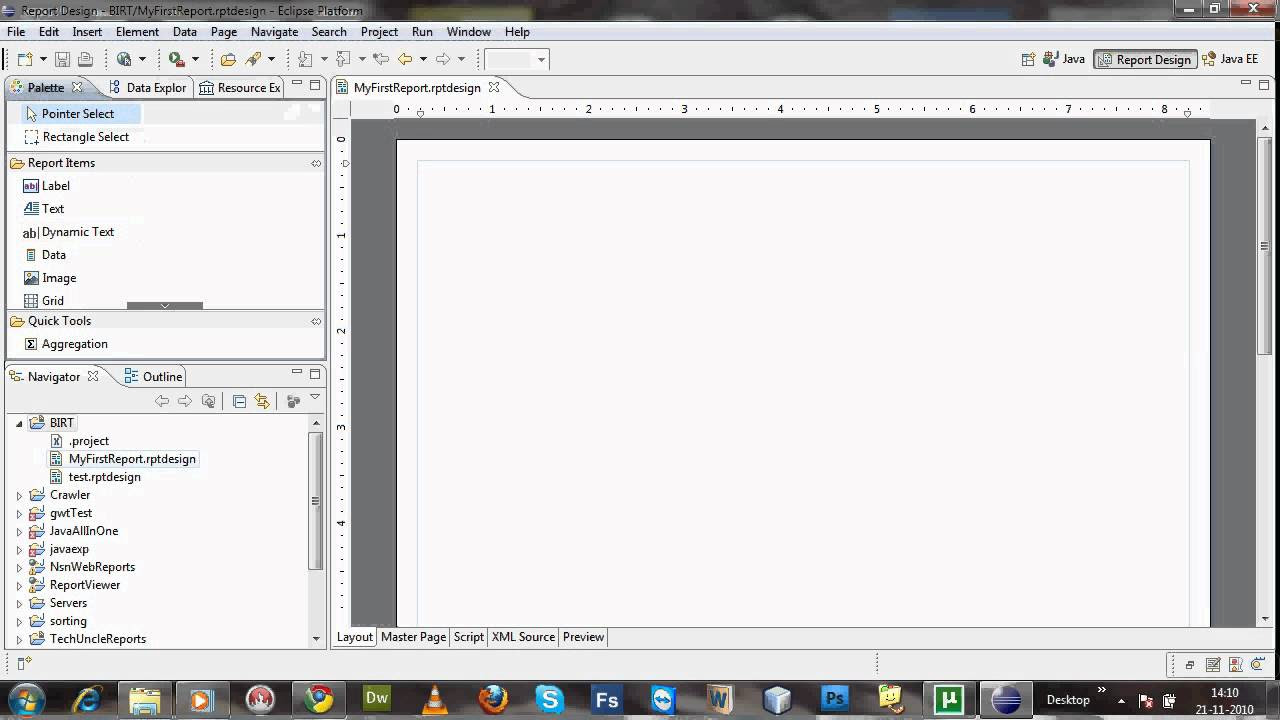
Task: Click the Last Edit Location arrow icon
Action: pyautogui.click(x=380, y=60)
